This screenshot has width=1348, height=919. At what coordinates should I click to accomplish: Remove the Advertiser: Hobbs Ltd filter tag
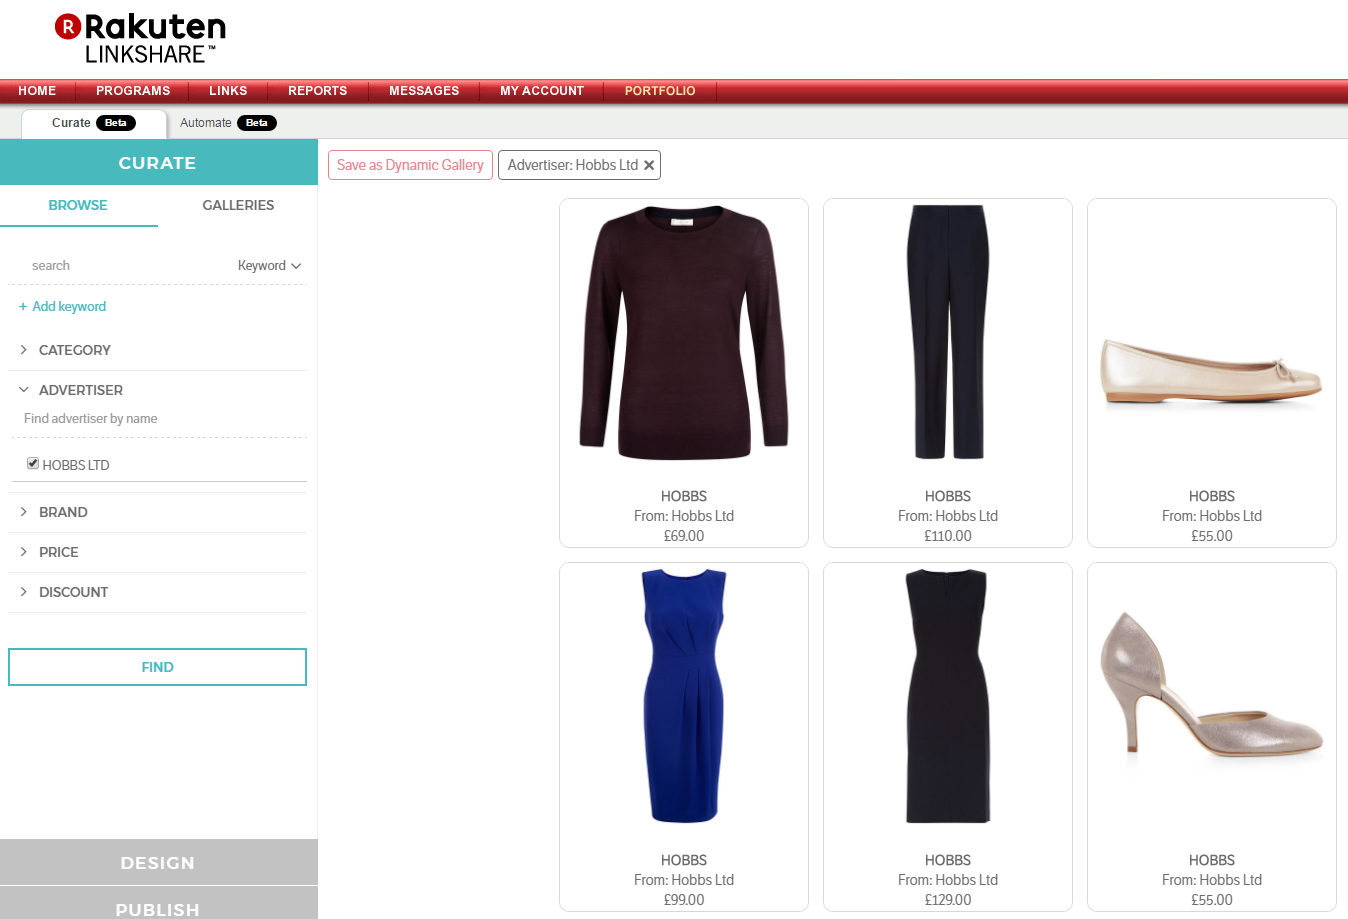[x=649, y=166]
